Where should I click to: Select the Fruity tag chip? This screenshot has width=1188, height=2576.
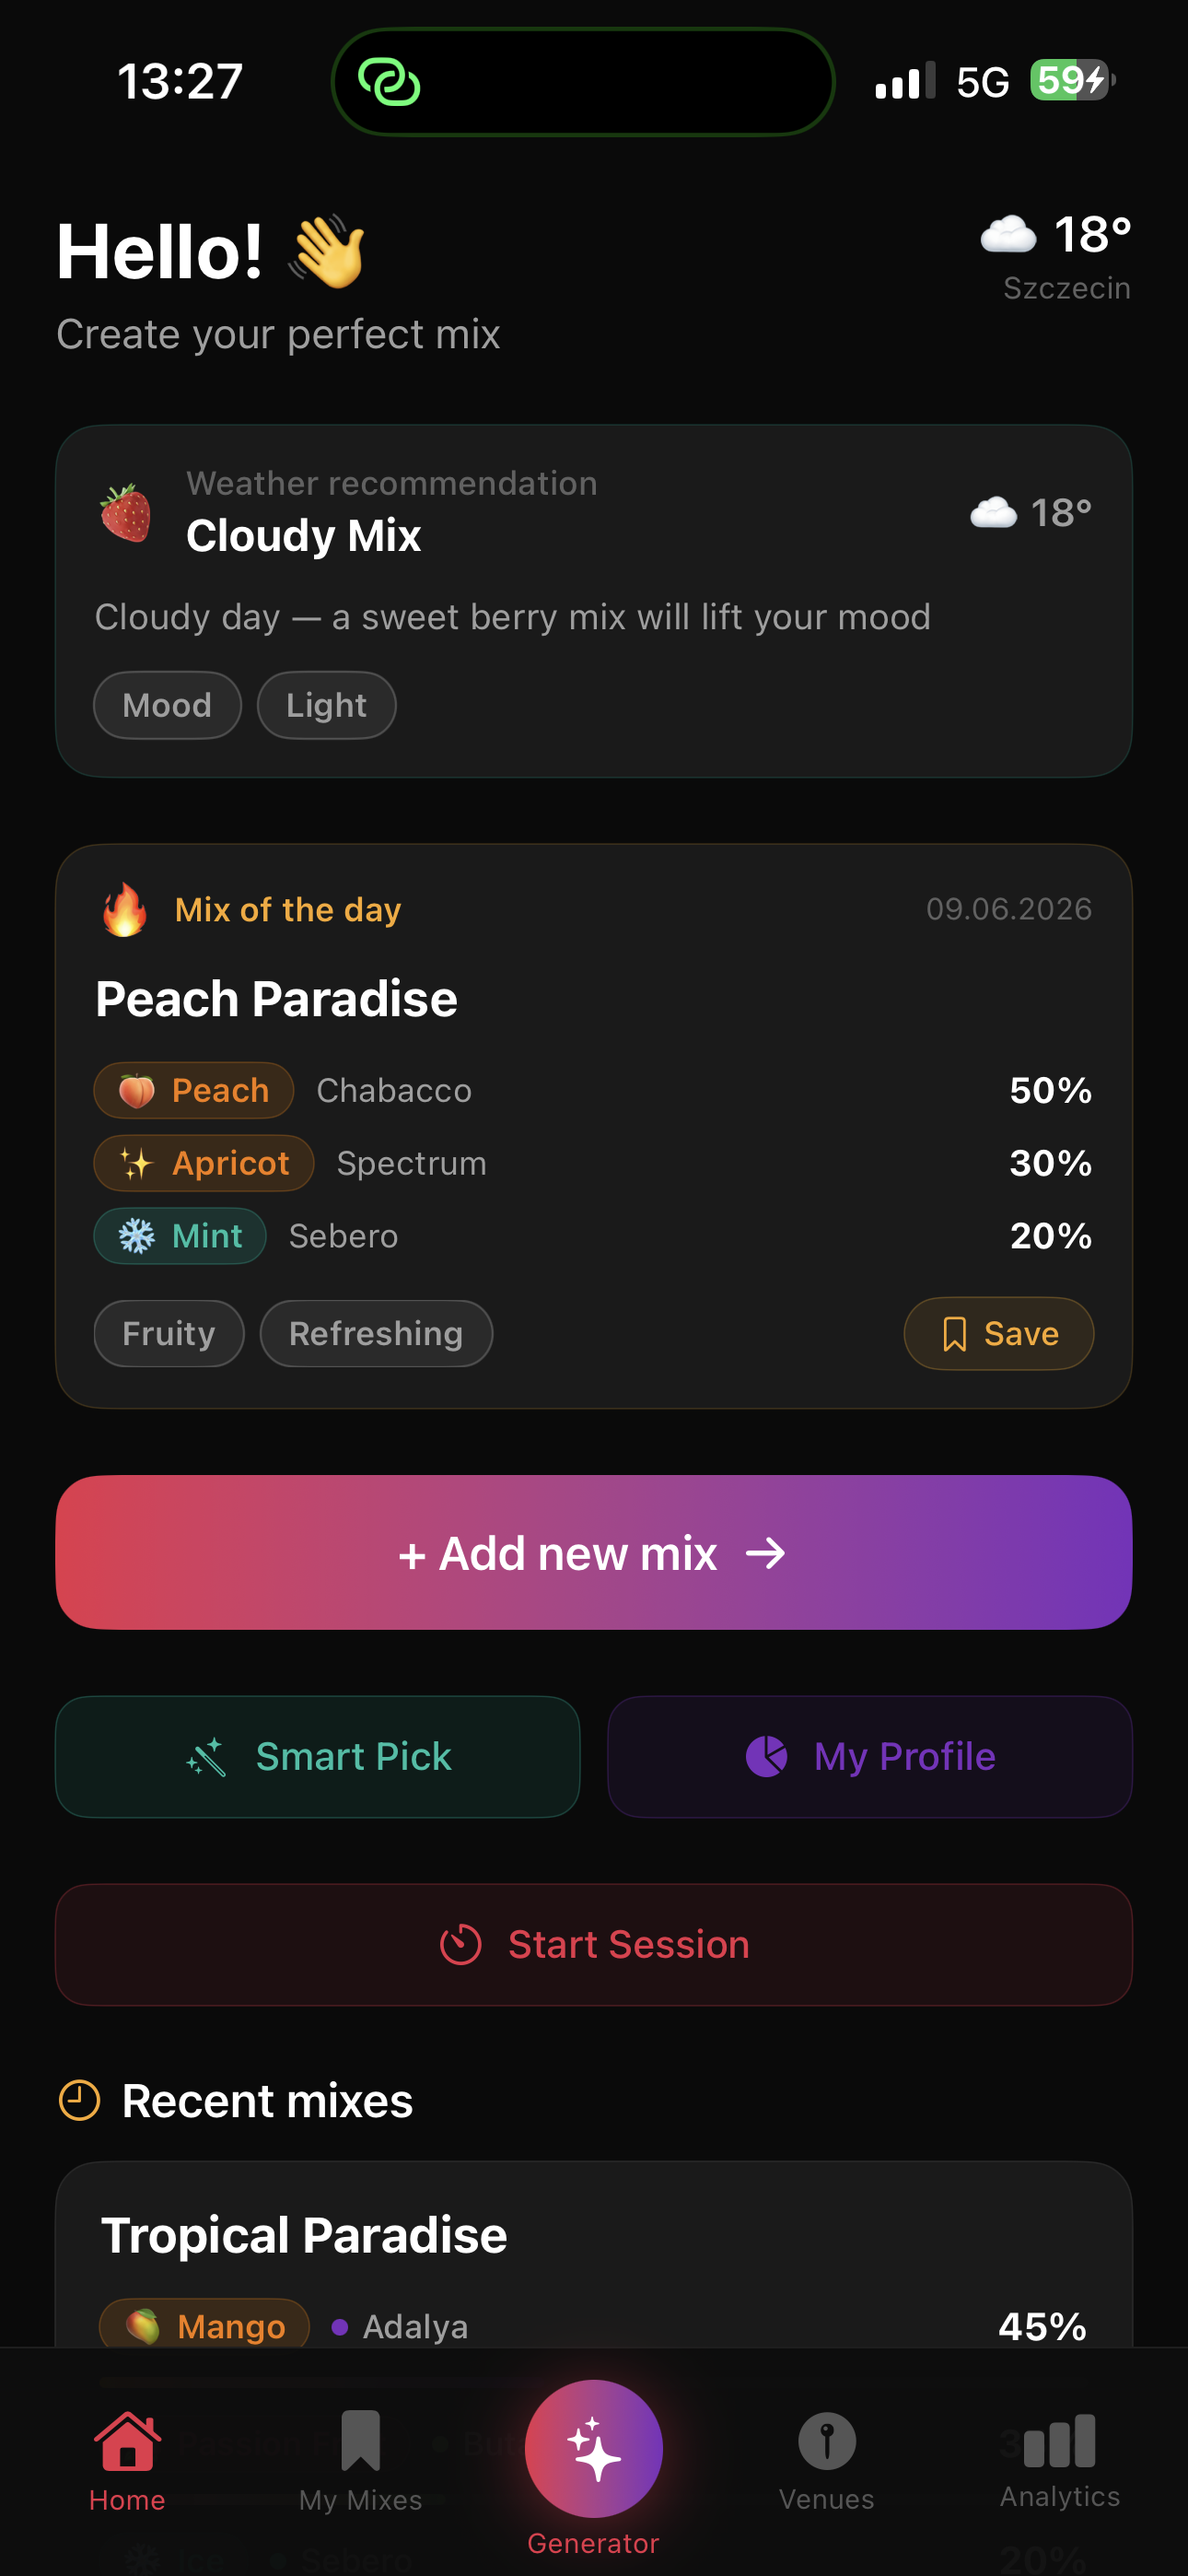[169, 1333]
